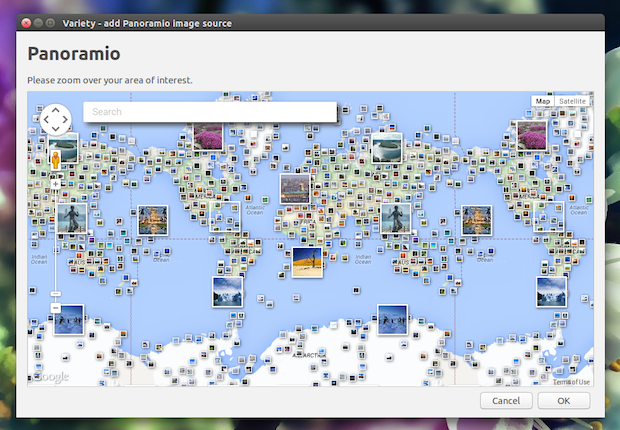The image size is (620, 430).
Task: Pan map left with the left arrow
Action: (46, 119)
